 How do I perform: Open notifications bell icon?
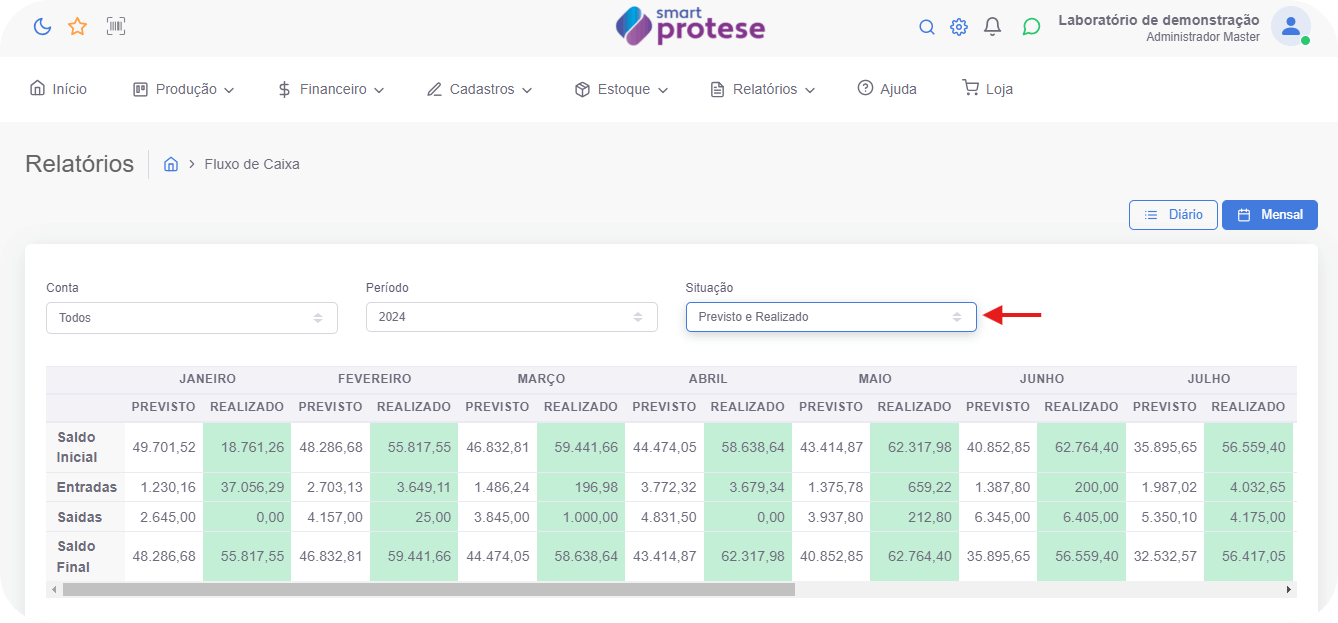click(992, 27)
